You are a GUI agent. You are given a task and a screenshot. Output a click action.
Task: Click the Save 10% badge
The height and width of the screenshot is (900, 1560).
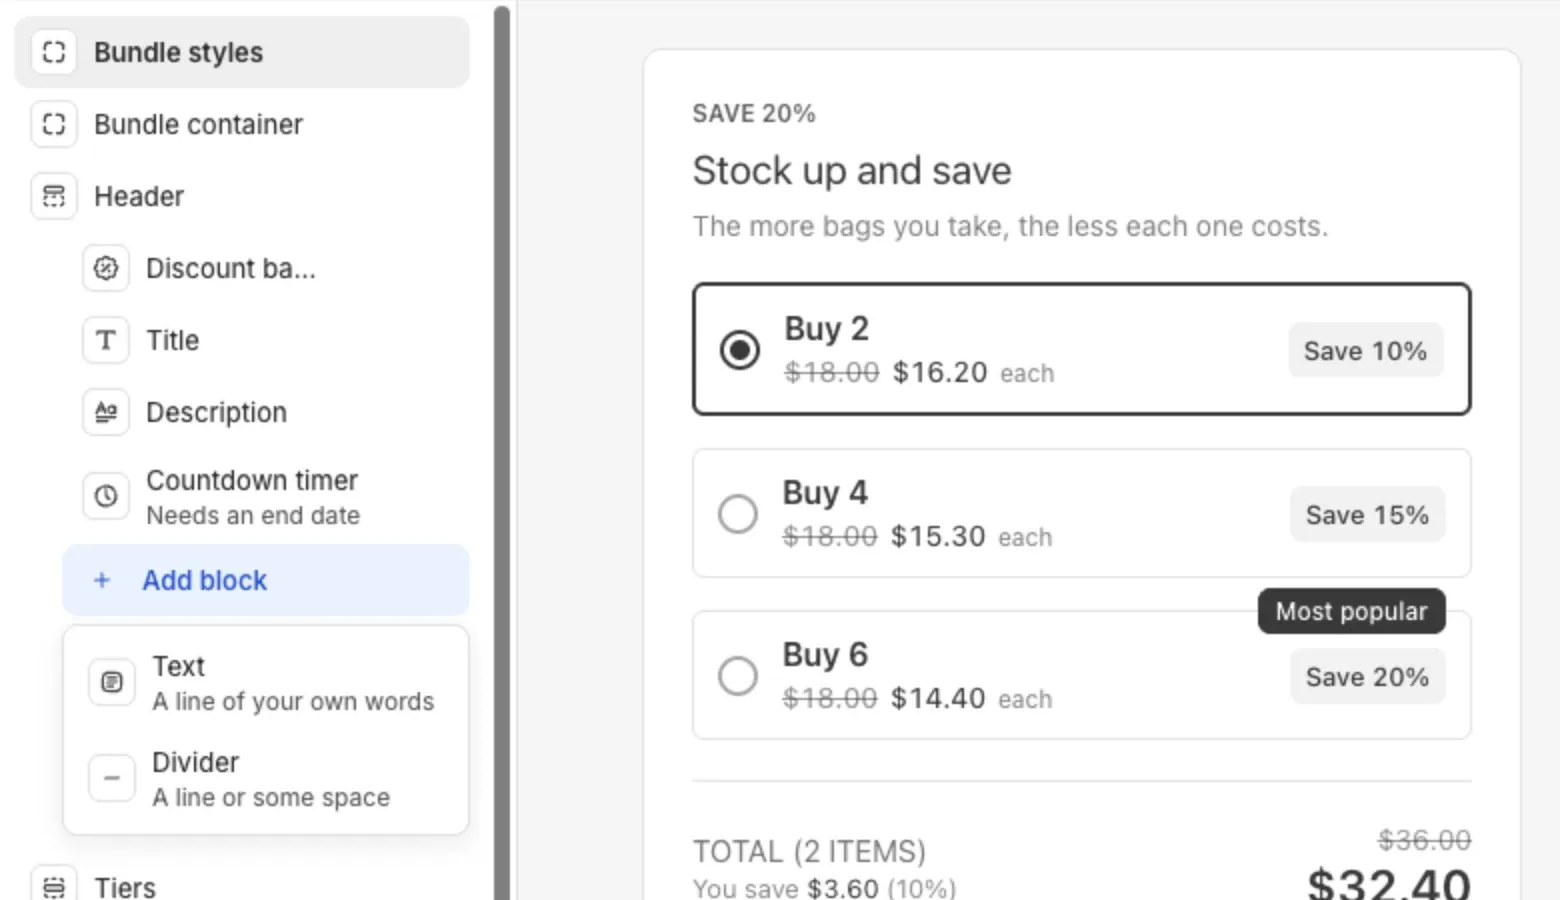(1365, 350)
